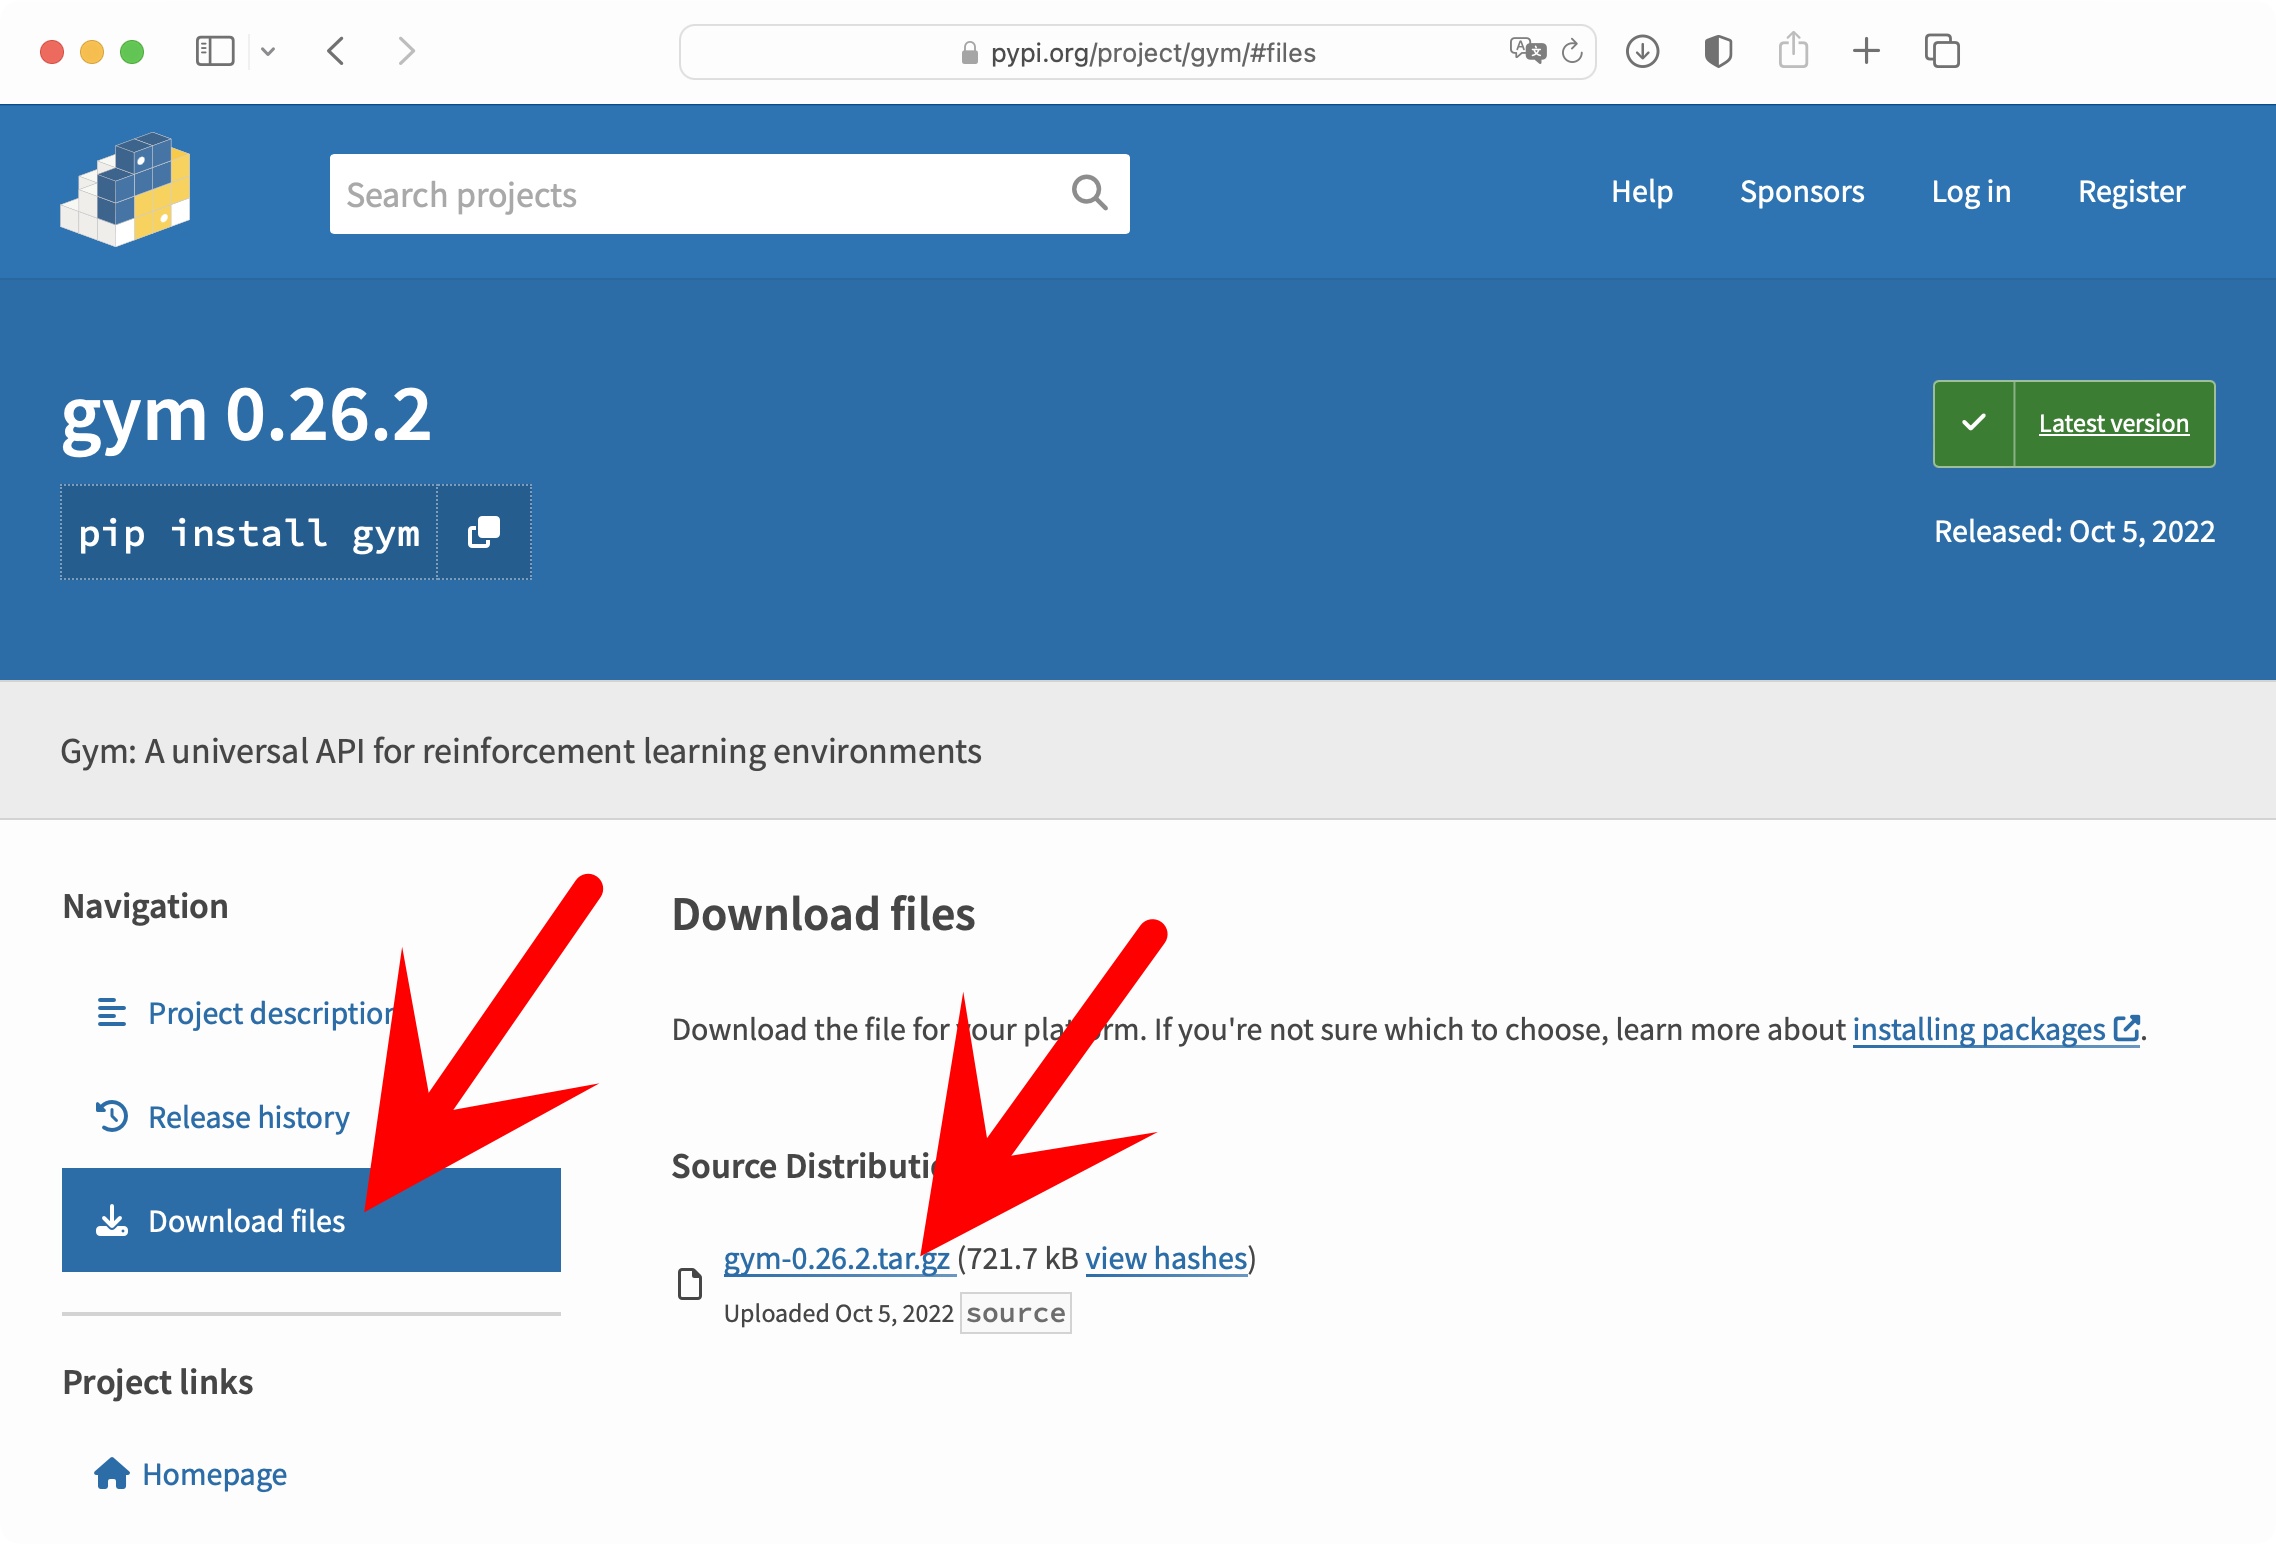The image size is (2276, 1544).
Task: Click Latest version button
Action: (x=2113, y=424)
